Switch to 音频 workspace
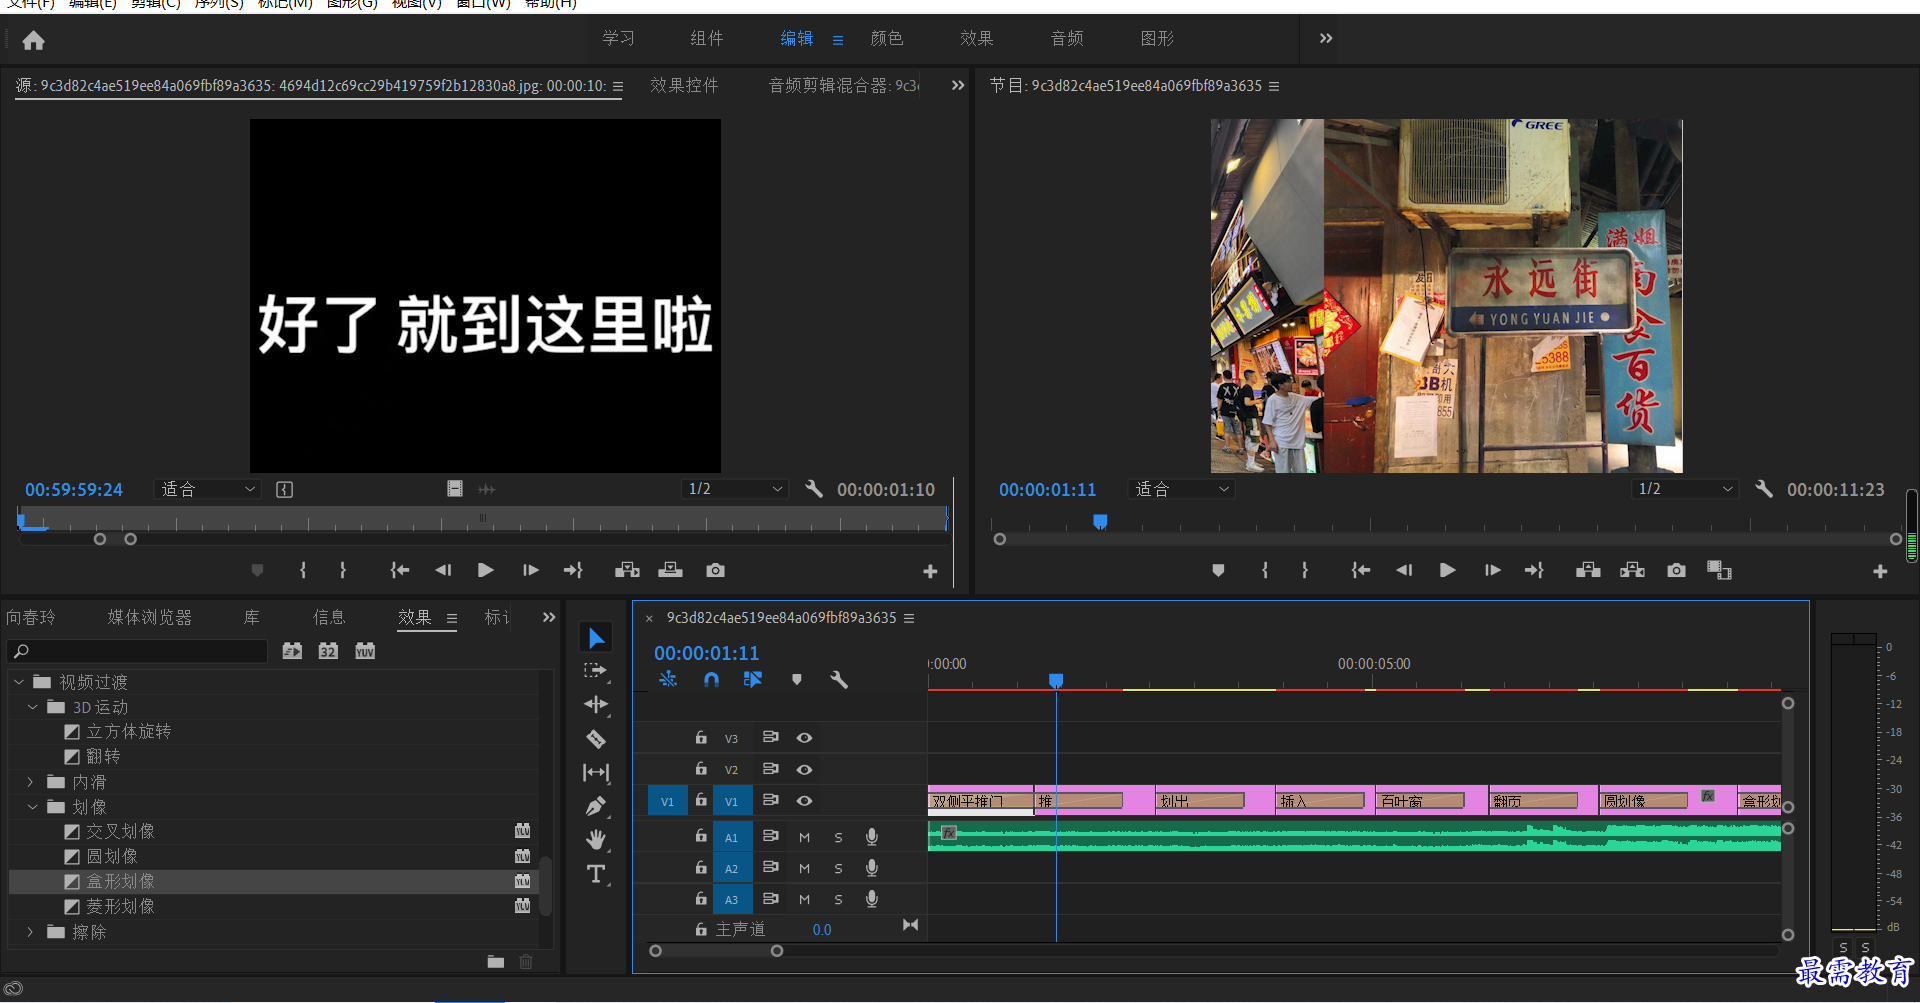1920x1003 pixels. pyautogui.click(x=1067, y=38)
